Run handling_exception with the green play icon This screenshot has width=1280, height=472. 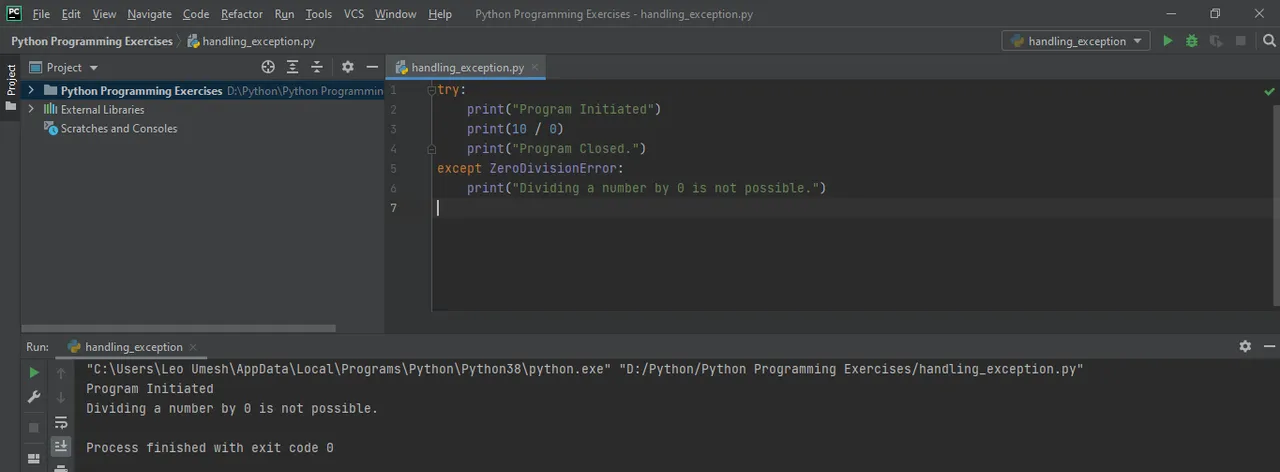click(x=1167, y=41)
